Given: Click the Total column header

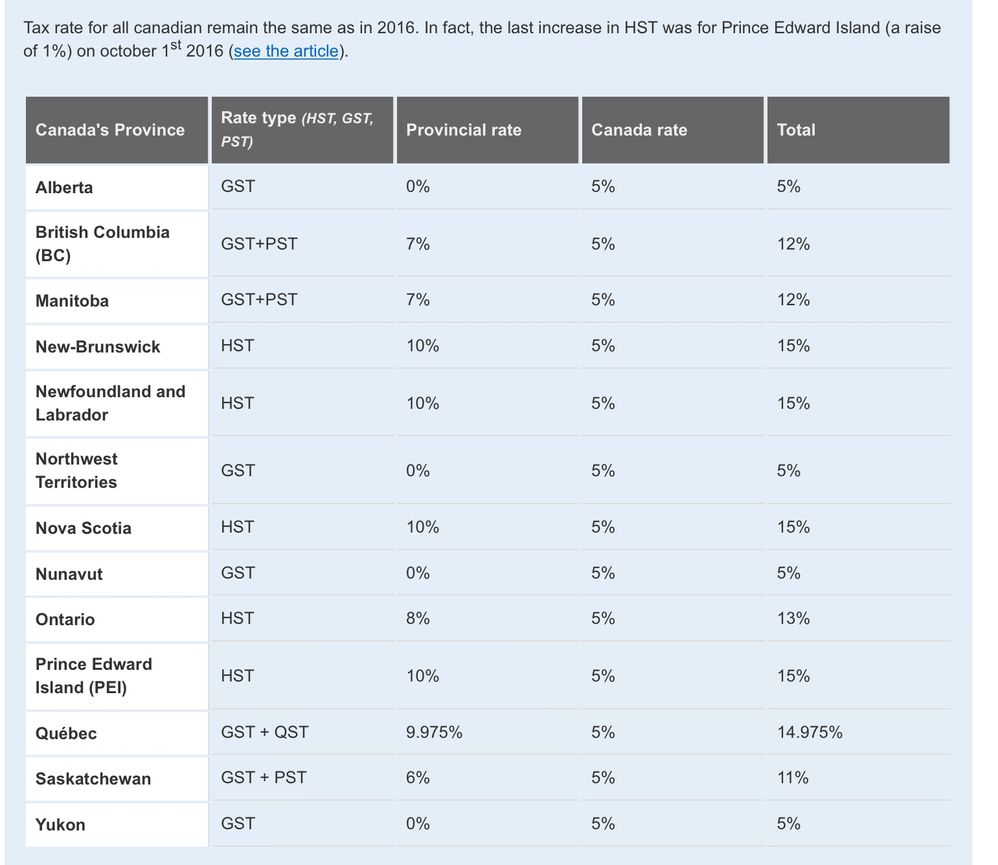Looking at the screenshot, I should coord(796,130).
